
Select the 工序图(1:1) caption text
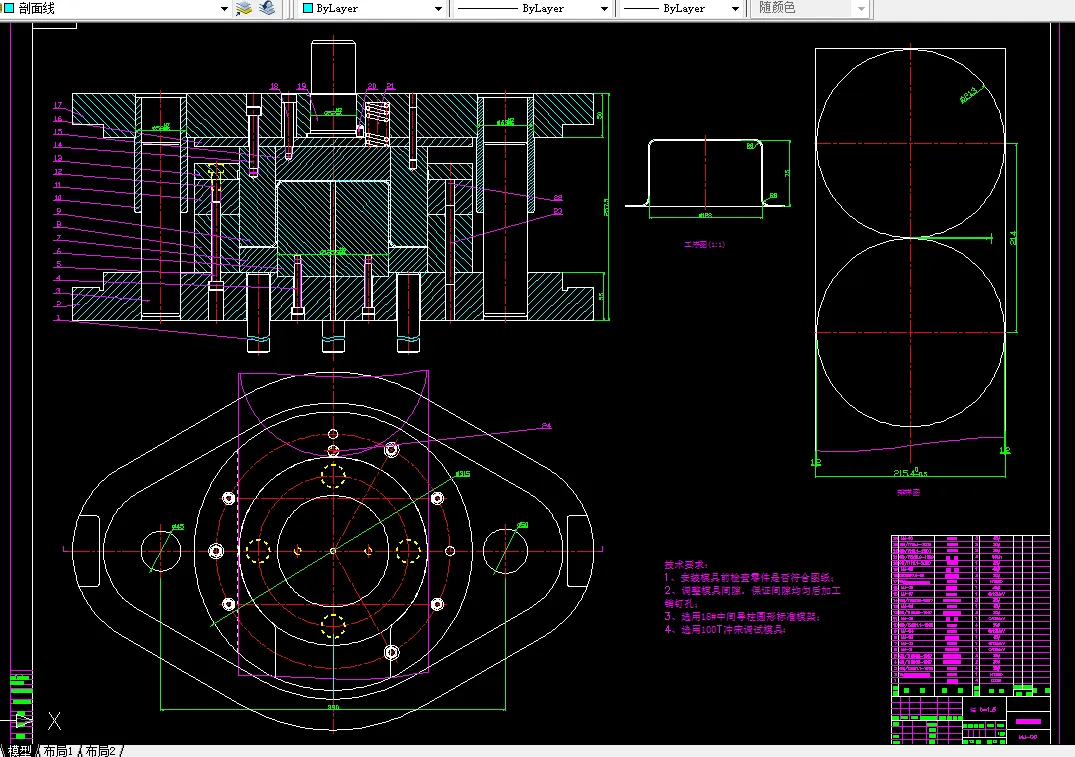point(704,244)
